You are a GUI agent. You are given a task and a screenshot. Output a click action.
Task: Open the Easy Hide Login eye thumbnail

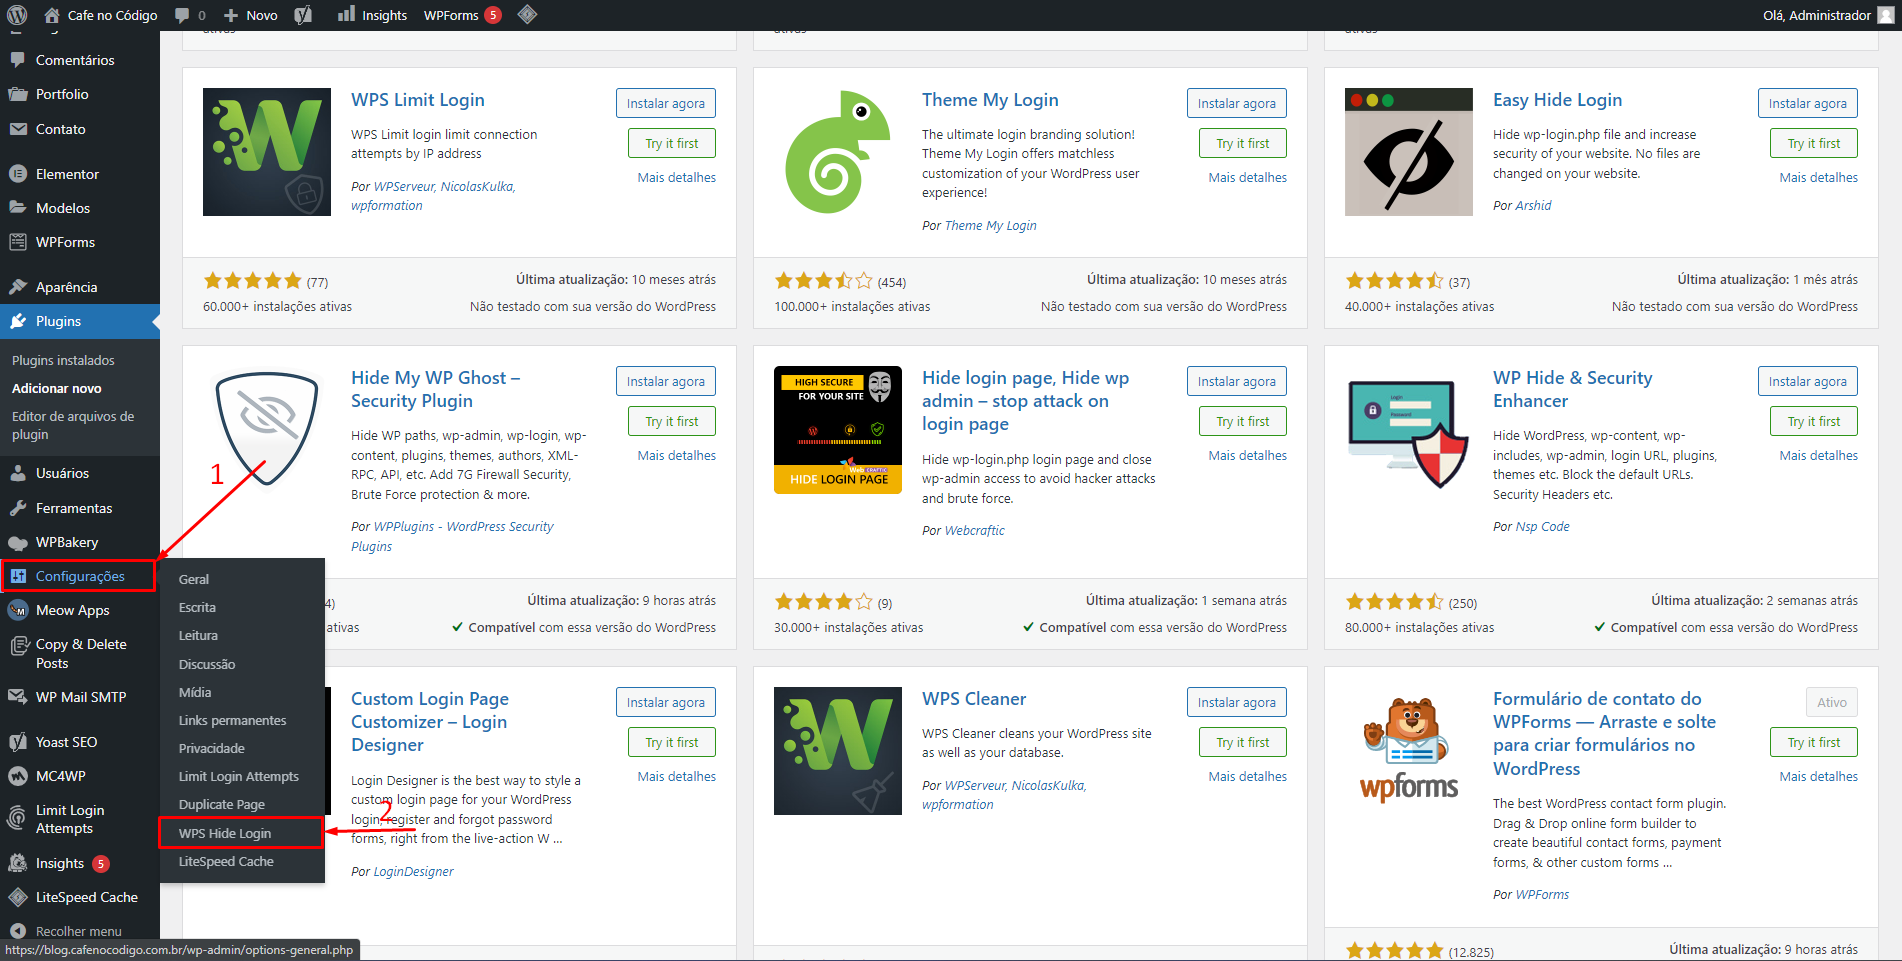pyautogui.click(x=1409, y=152)
